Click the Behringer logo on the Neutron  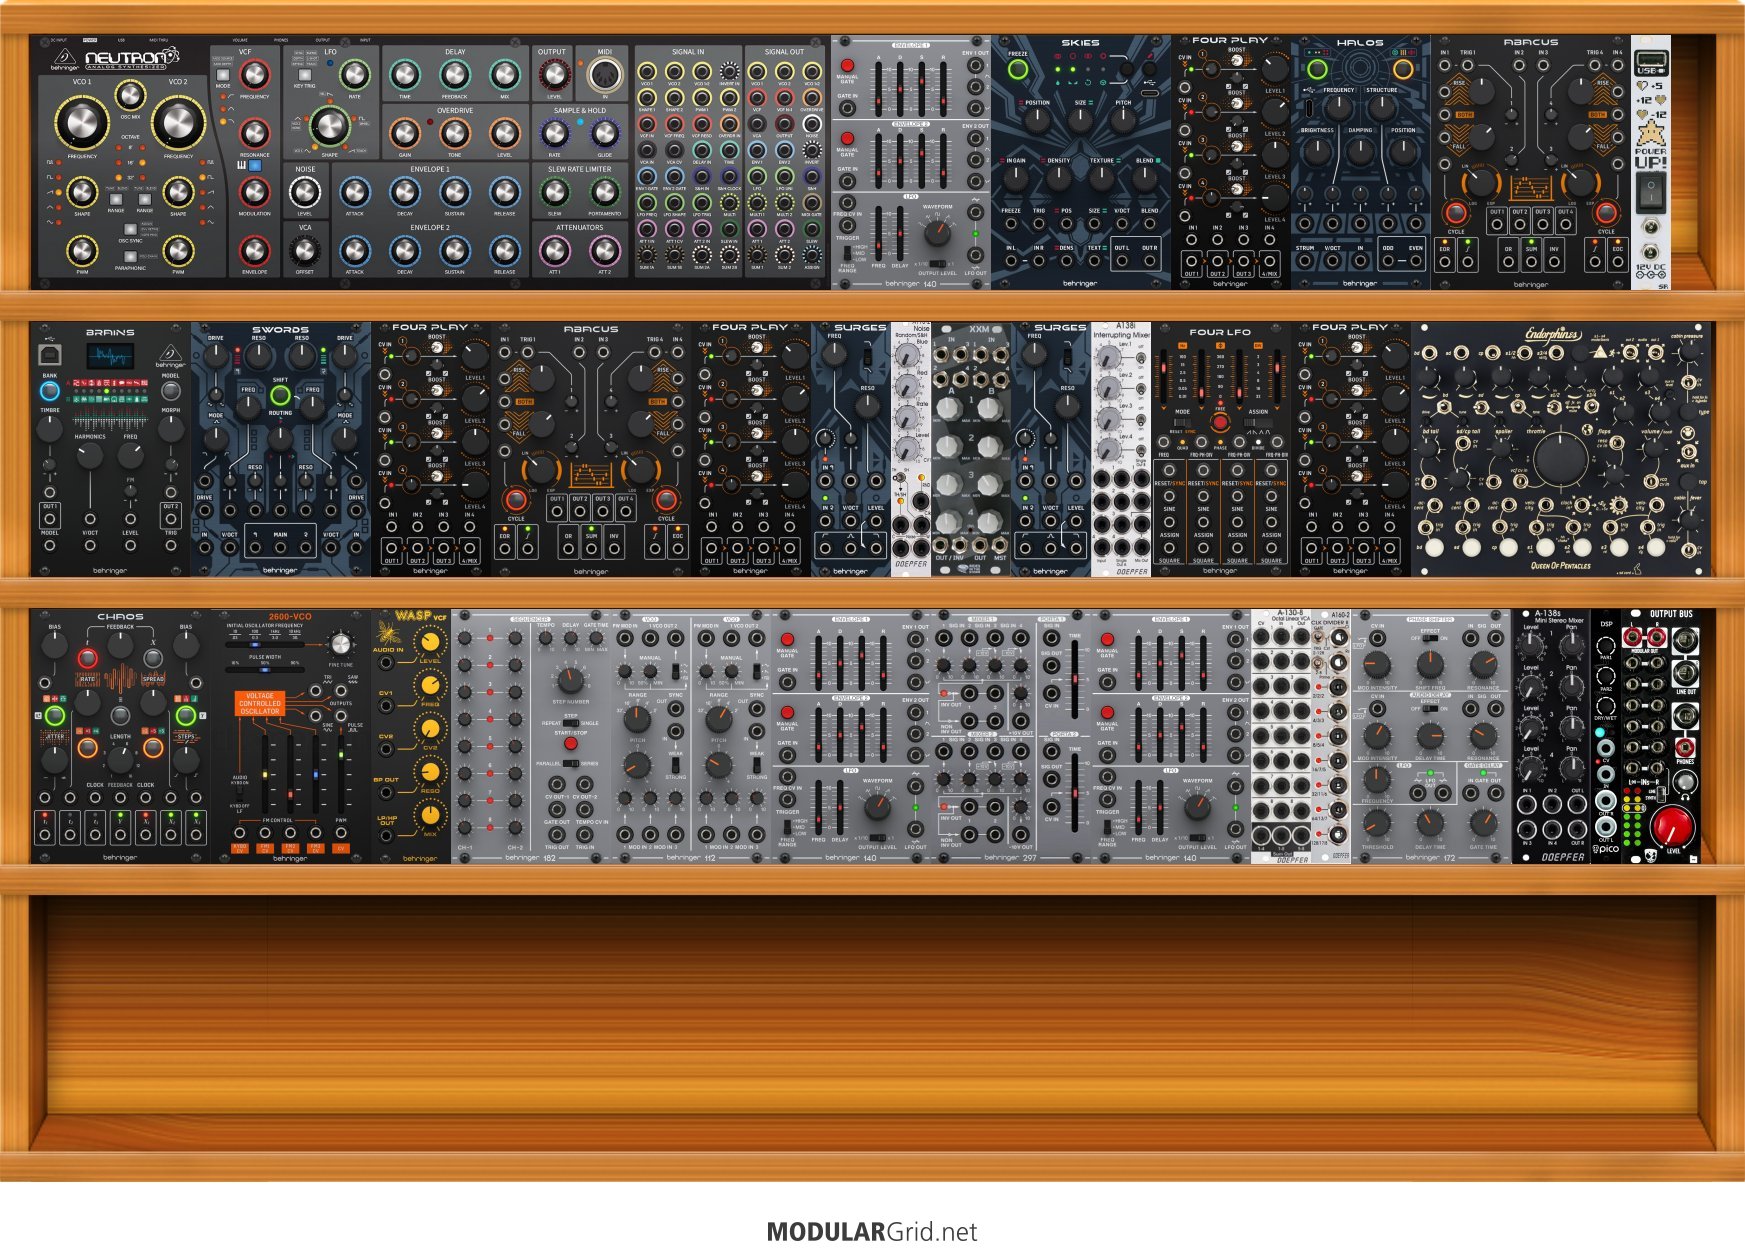[66, 59]
